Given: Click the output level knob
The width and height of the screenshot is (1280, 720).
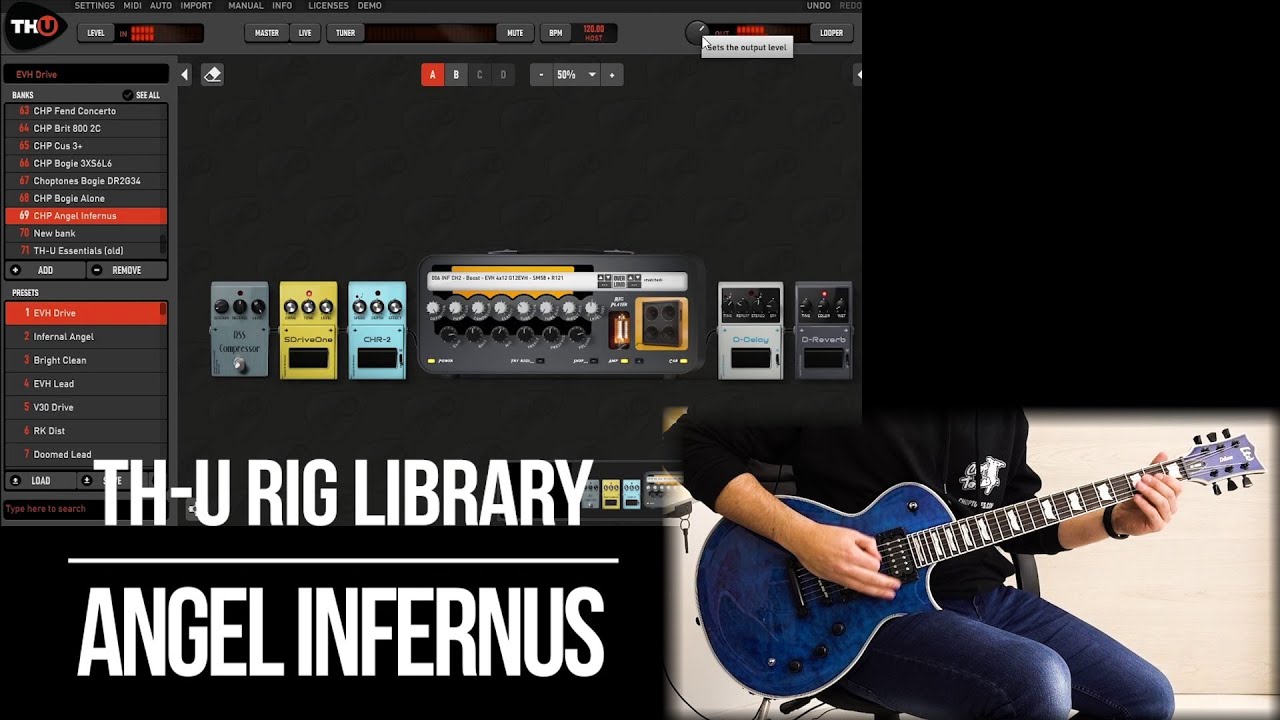Looking at the screenshot, I should [696, 33].
